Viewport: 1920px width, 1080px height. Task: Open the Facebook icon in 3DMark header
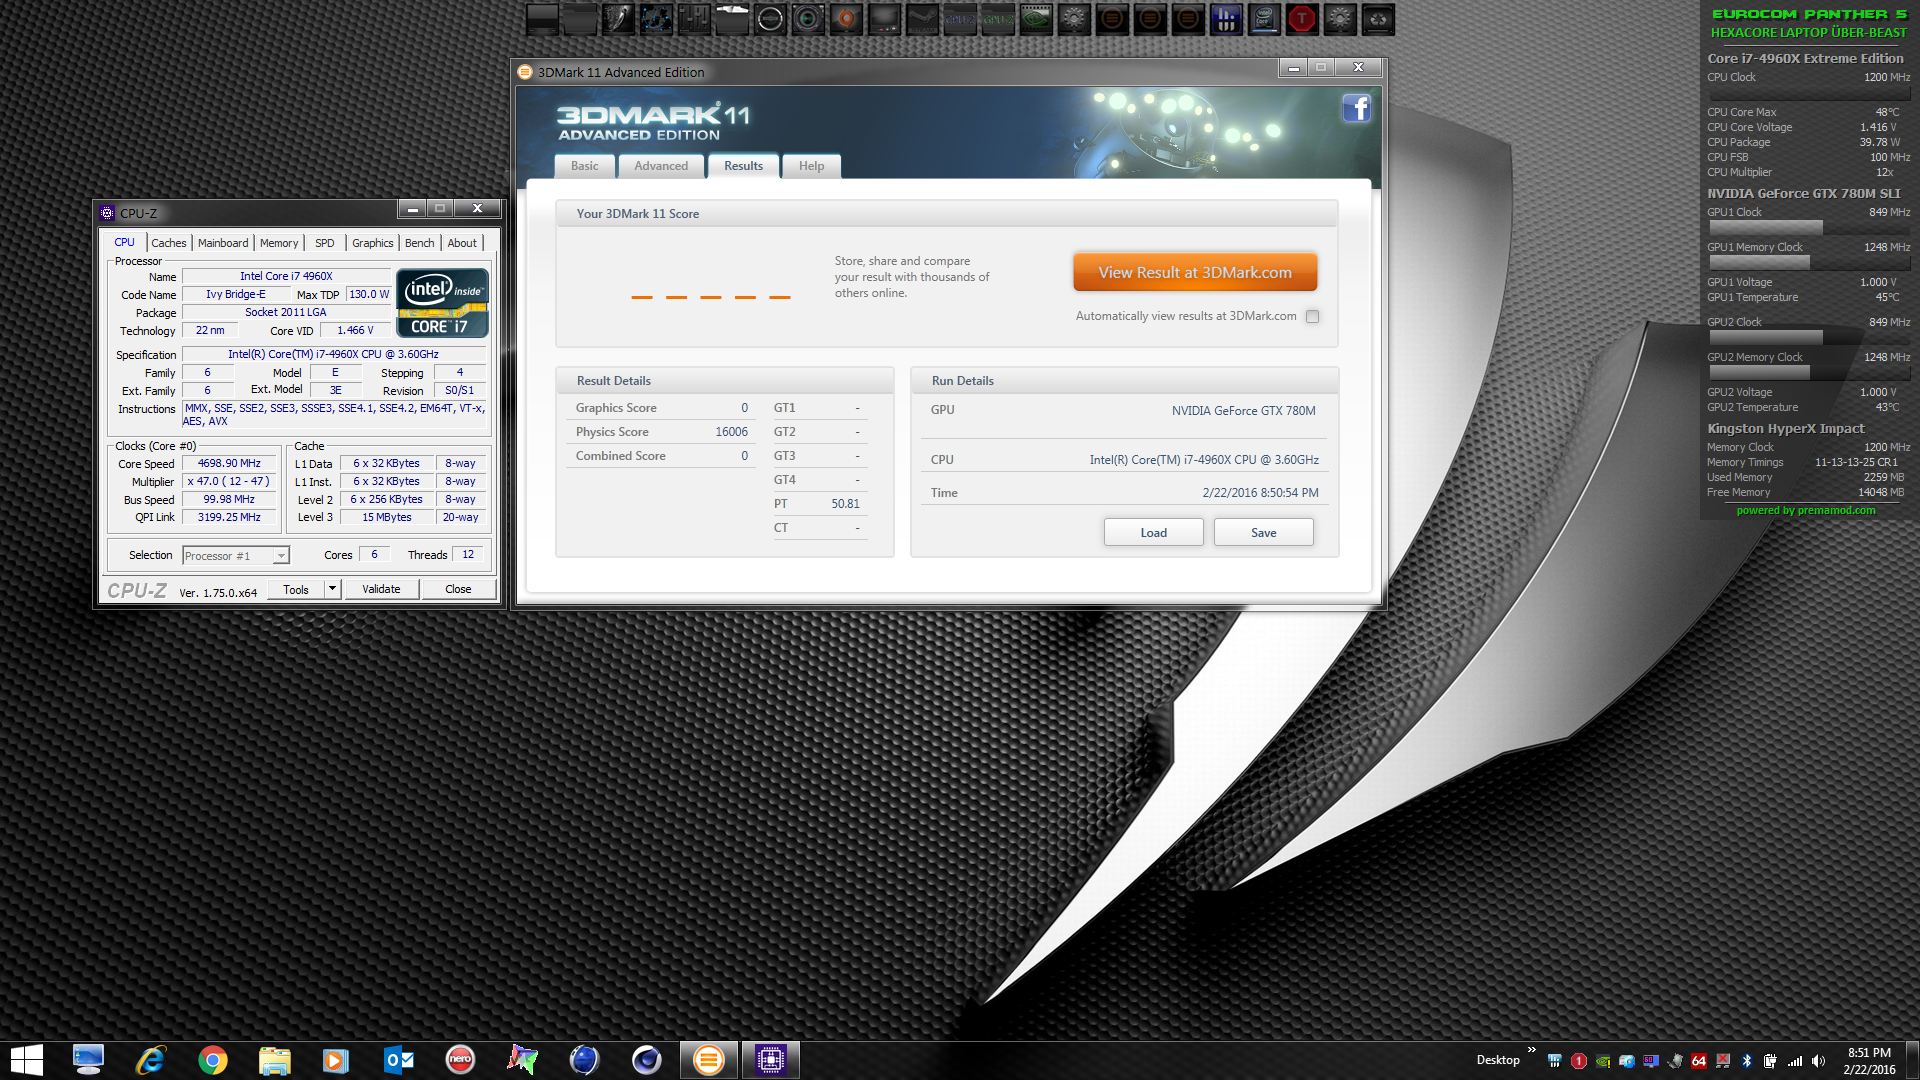(x=1356, y=108)
